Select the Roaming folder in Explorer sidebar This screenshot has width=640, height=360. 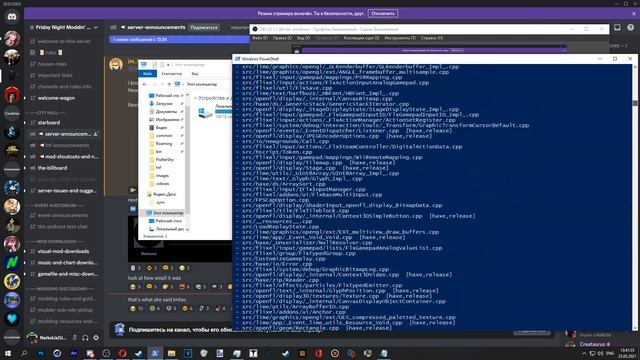(163, 144)
